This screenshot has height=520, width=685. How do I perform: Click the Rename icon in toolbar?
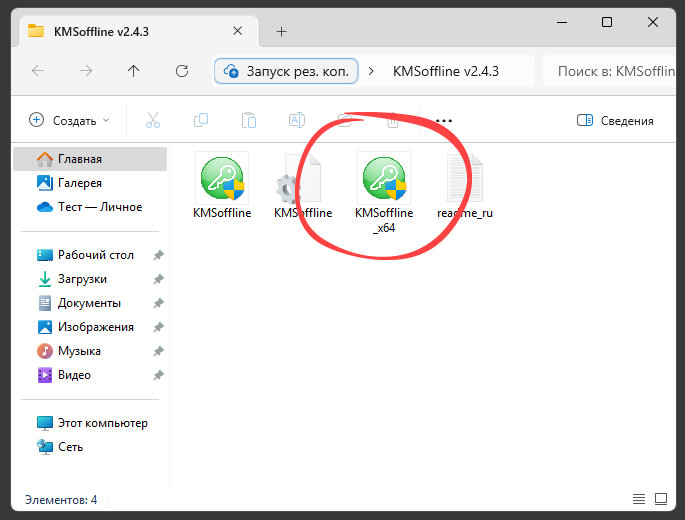pyautogui.click(x=297, y=120)
